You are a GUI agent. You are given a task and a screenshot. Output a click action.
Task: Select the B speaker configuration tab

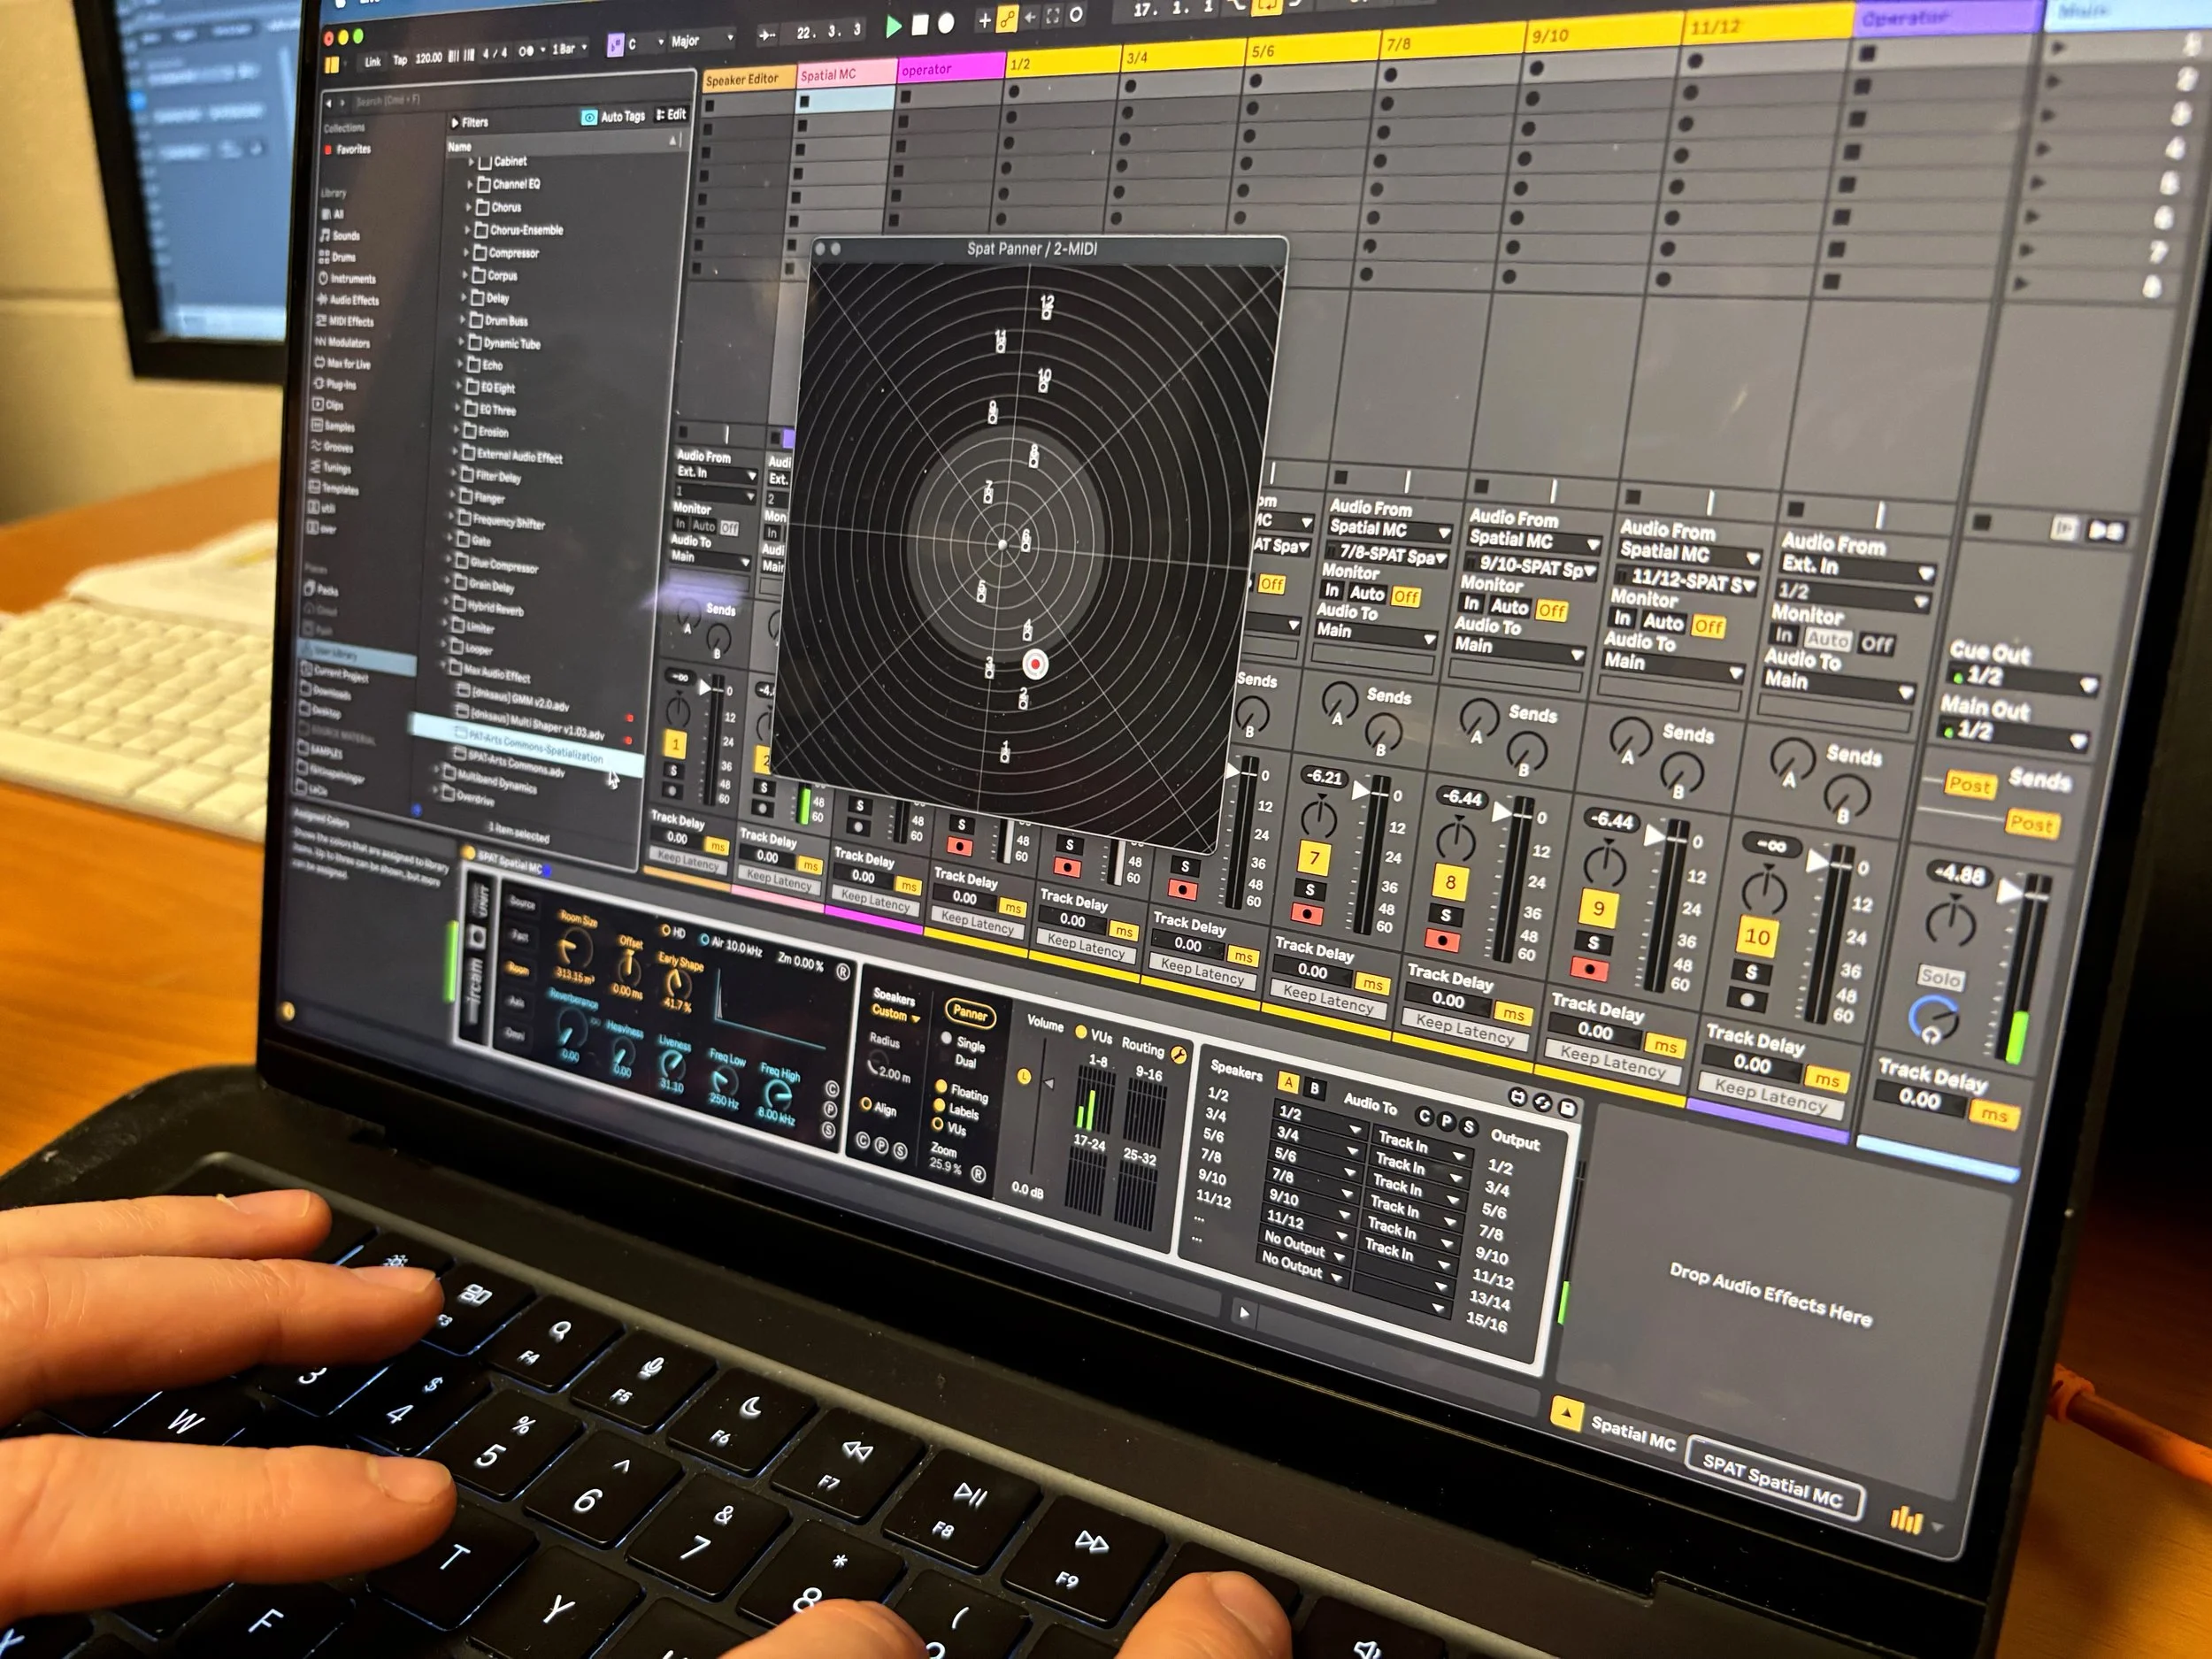(1314, 1088)
